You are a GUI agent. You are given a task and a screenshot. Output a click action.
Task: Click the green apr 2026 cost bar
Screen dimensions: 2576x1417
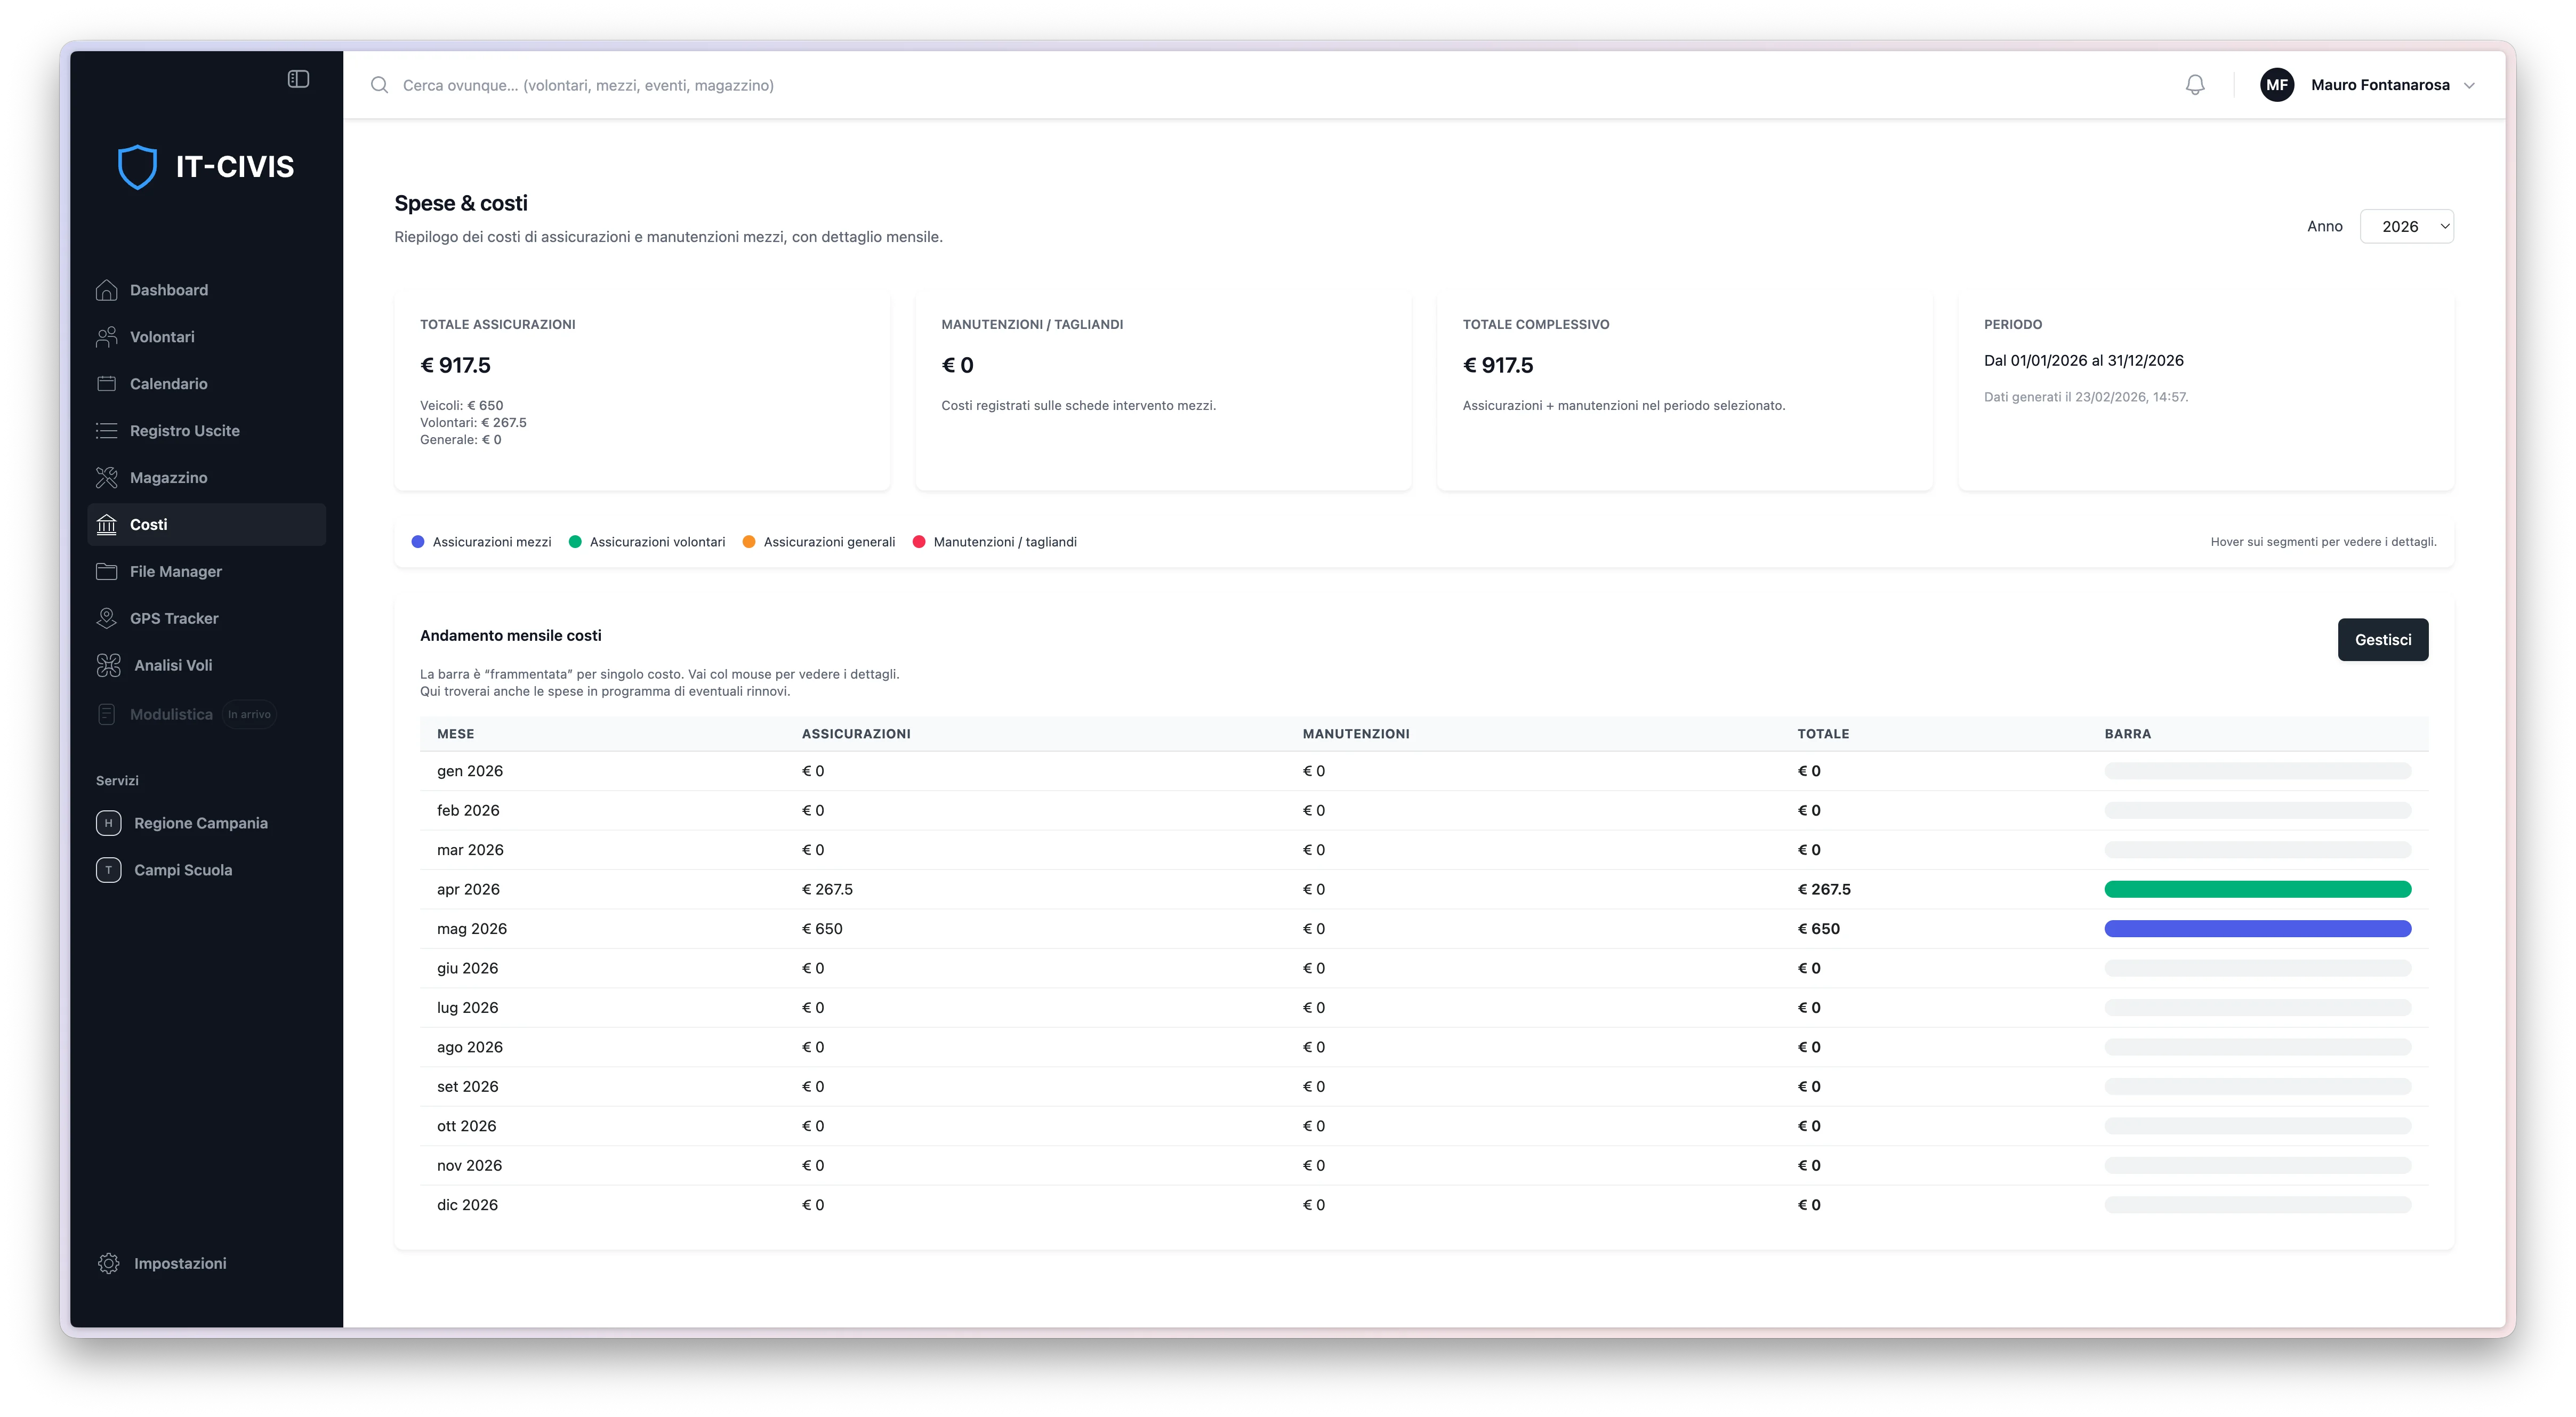(2257, 890)
